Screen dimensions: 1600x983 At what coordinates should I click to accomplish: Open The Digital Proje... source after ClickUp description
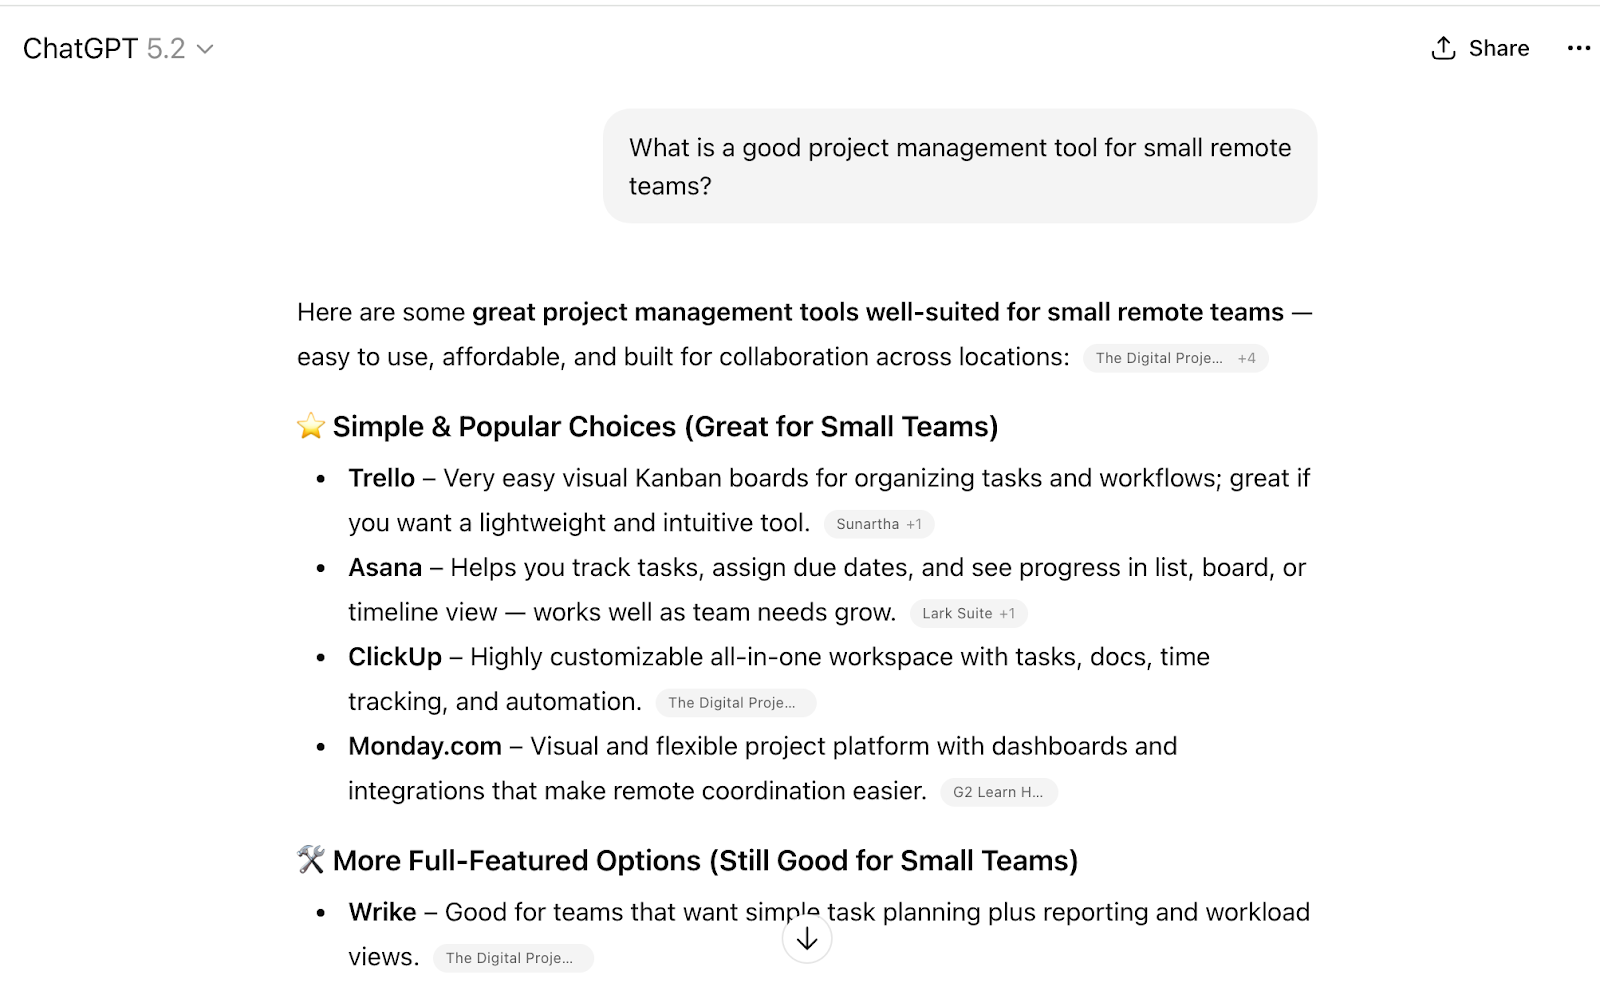[735, 703]
